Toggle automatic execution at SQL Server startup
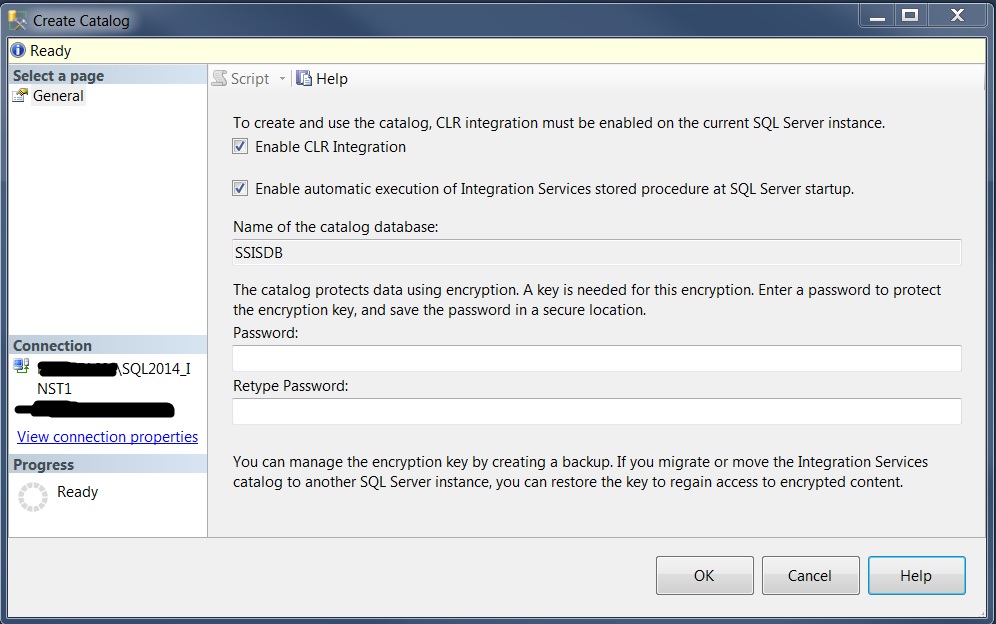The image size is (996, 624). coord(240,188)
